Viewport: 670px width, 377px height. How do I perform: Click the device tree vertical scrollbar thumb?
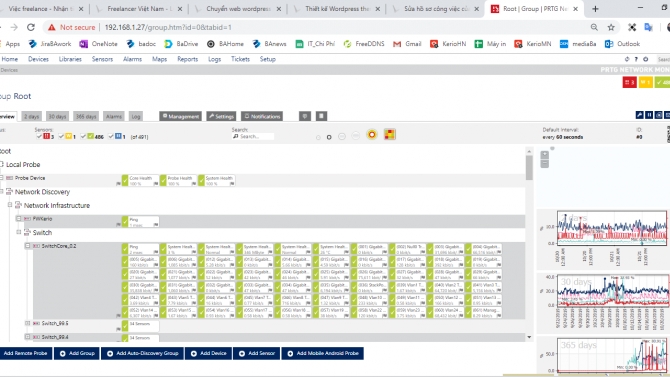pyautogui.click(x=529, y=168)
